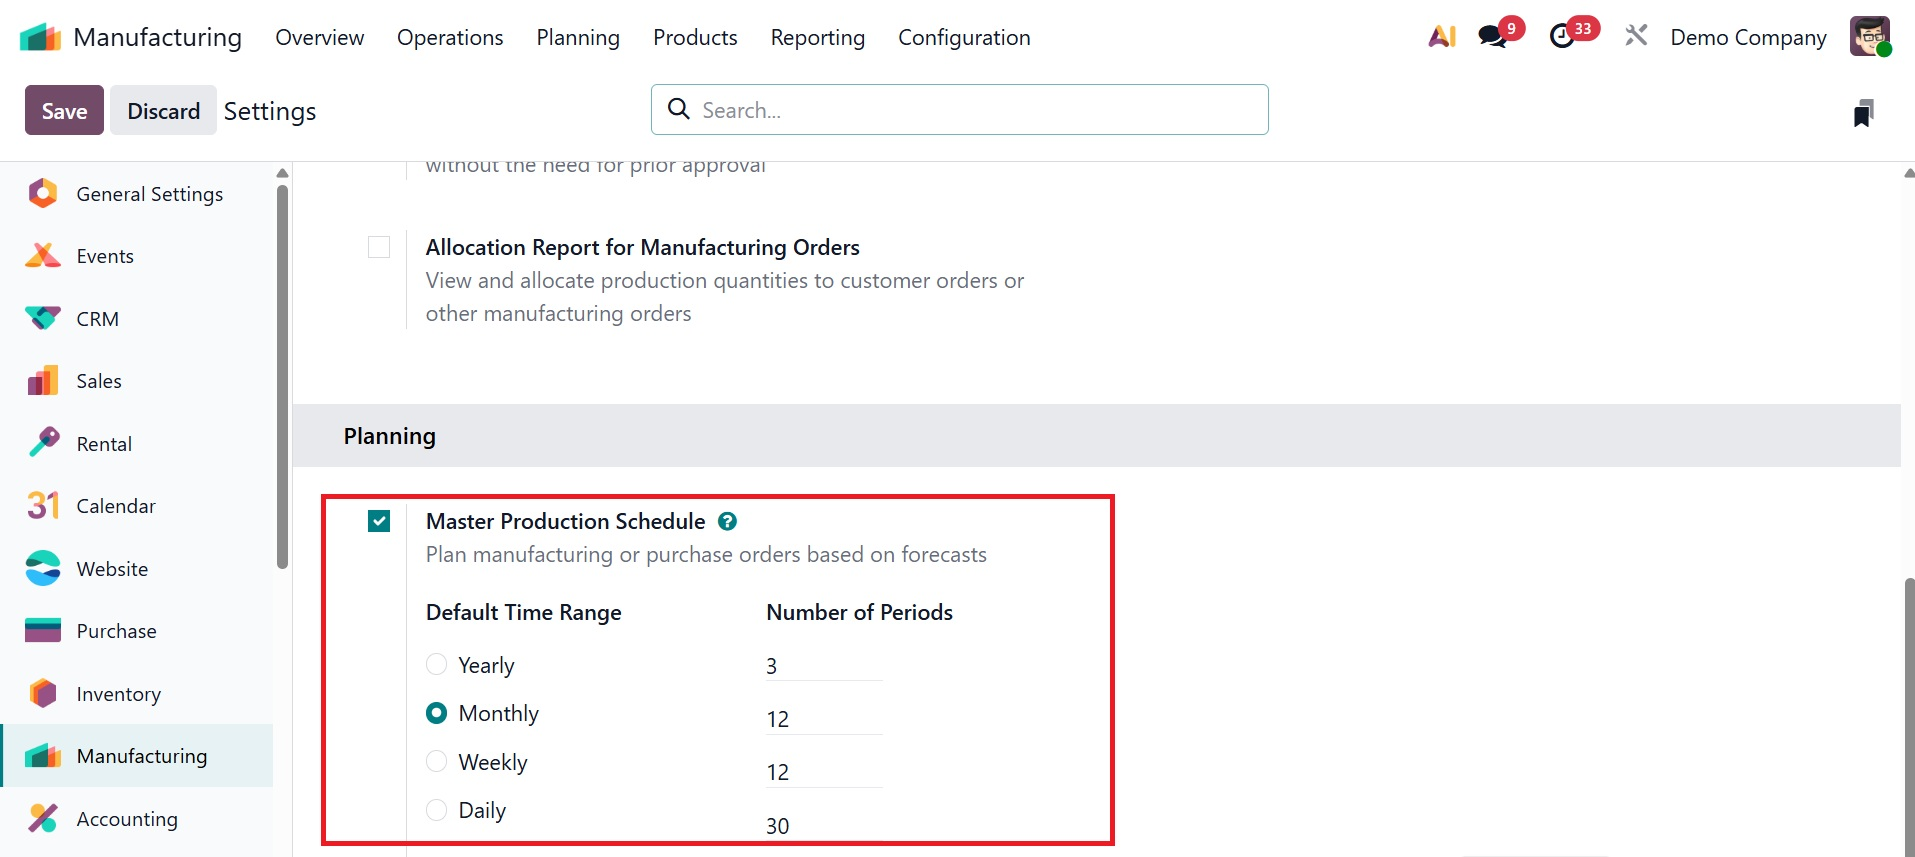Viewport: 1915px width, 857px height.
Task: Click the Save button
Action: click(64, 111)
